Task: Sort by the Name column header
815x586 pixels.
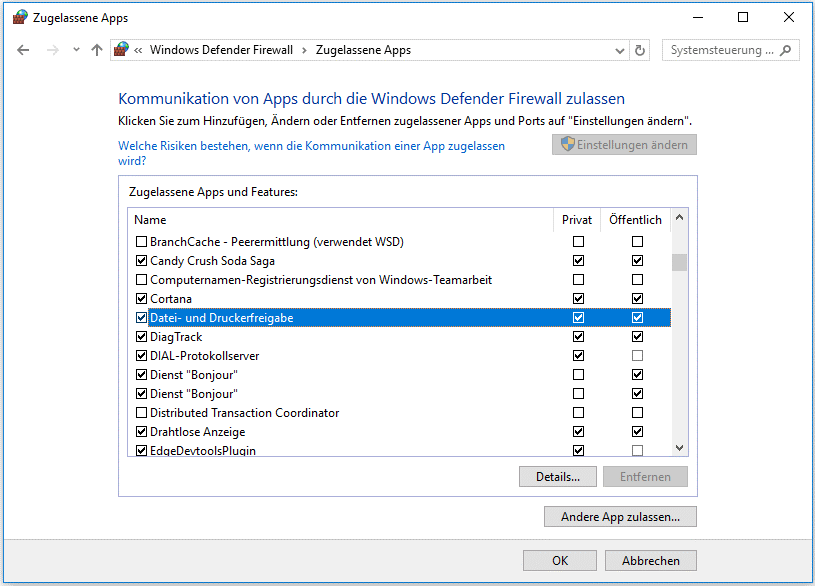Action: point(340,220)
